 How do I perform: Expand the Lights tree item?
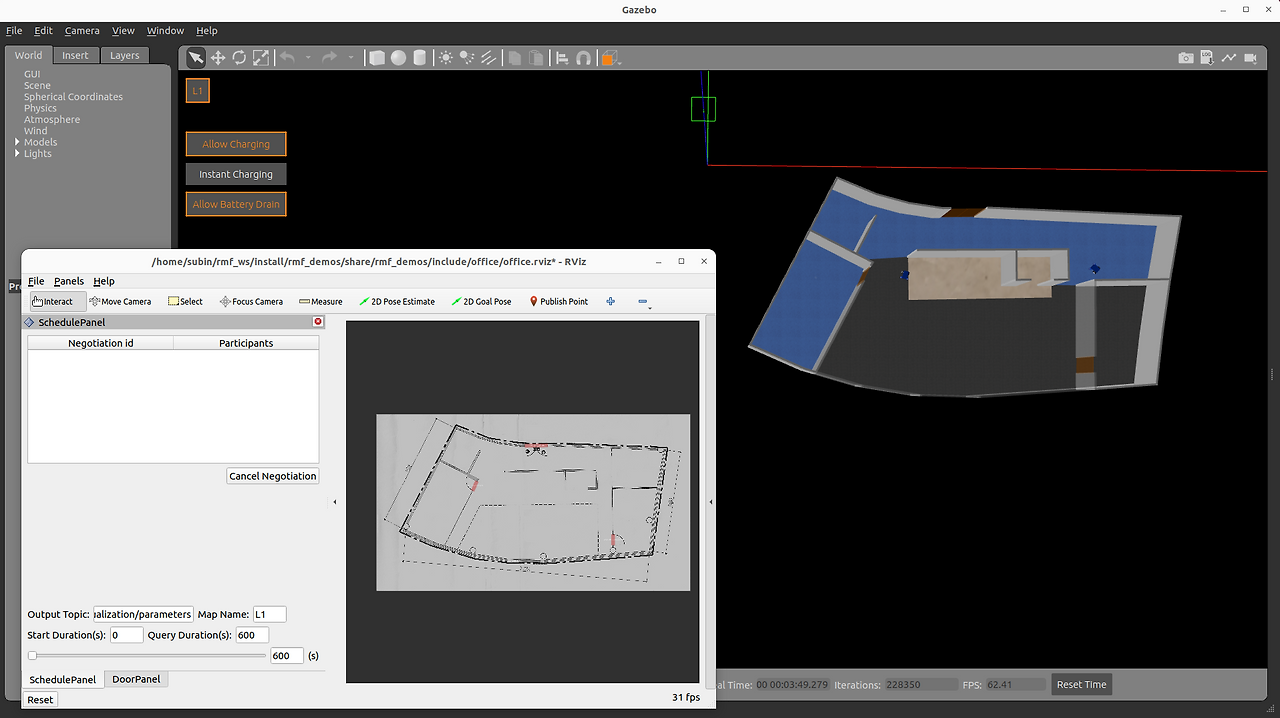[17, 154]
